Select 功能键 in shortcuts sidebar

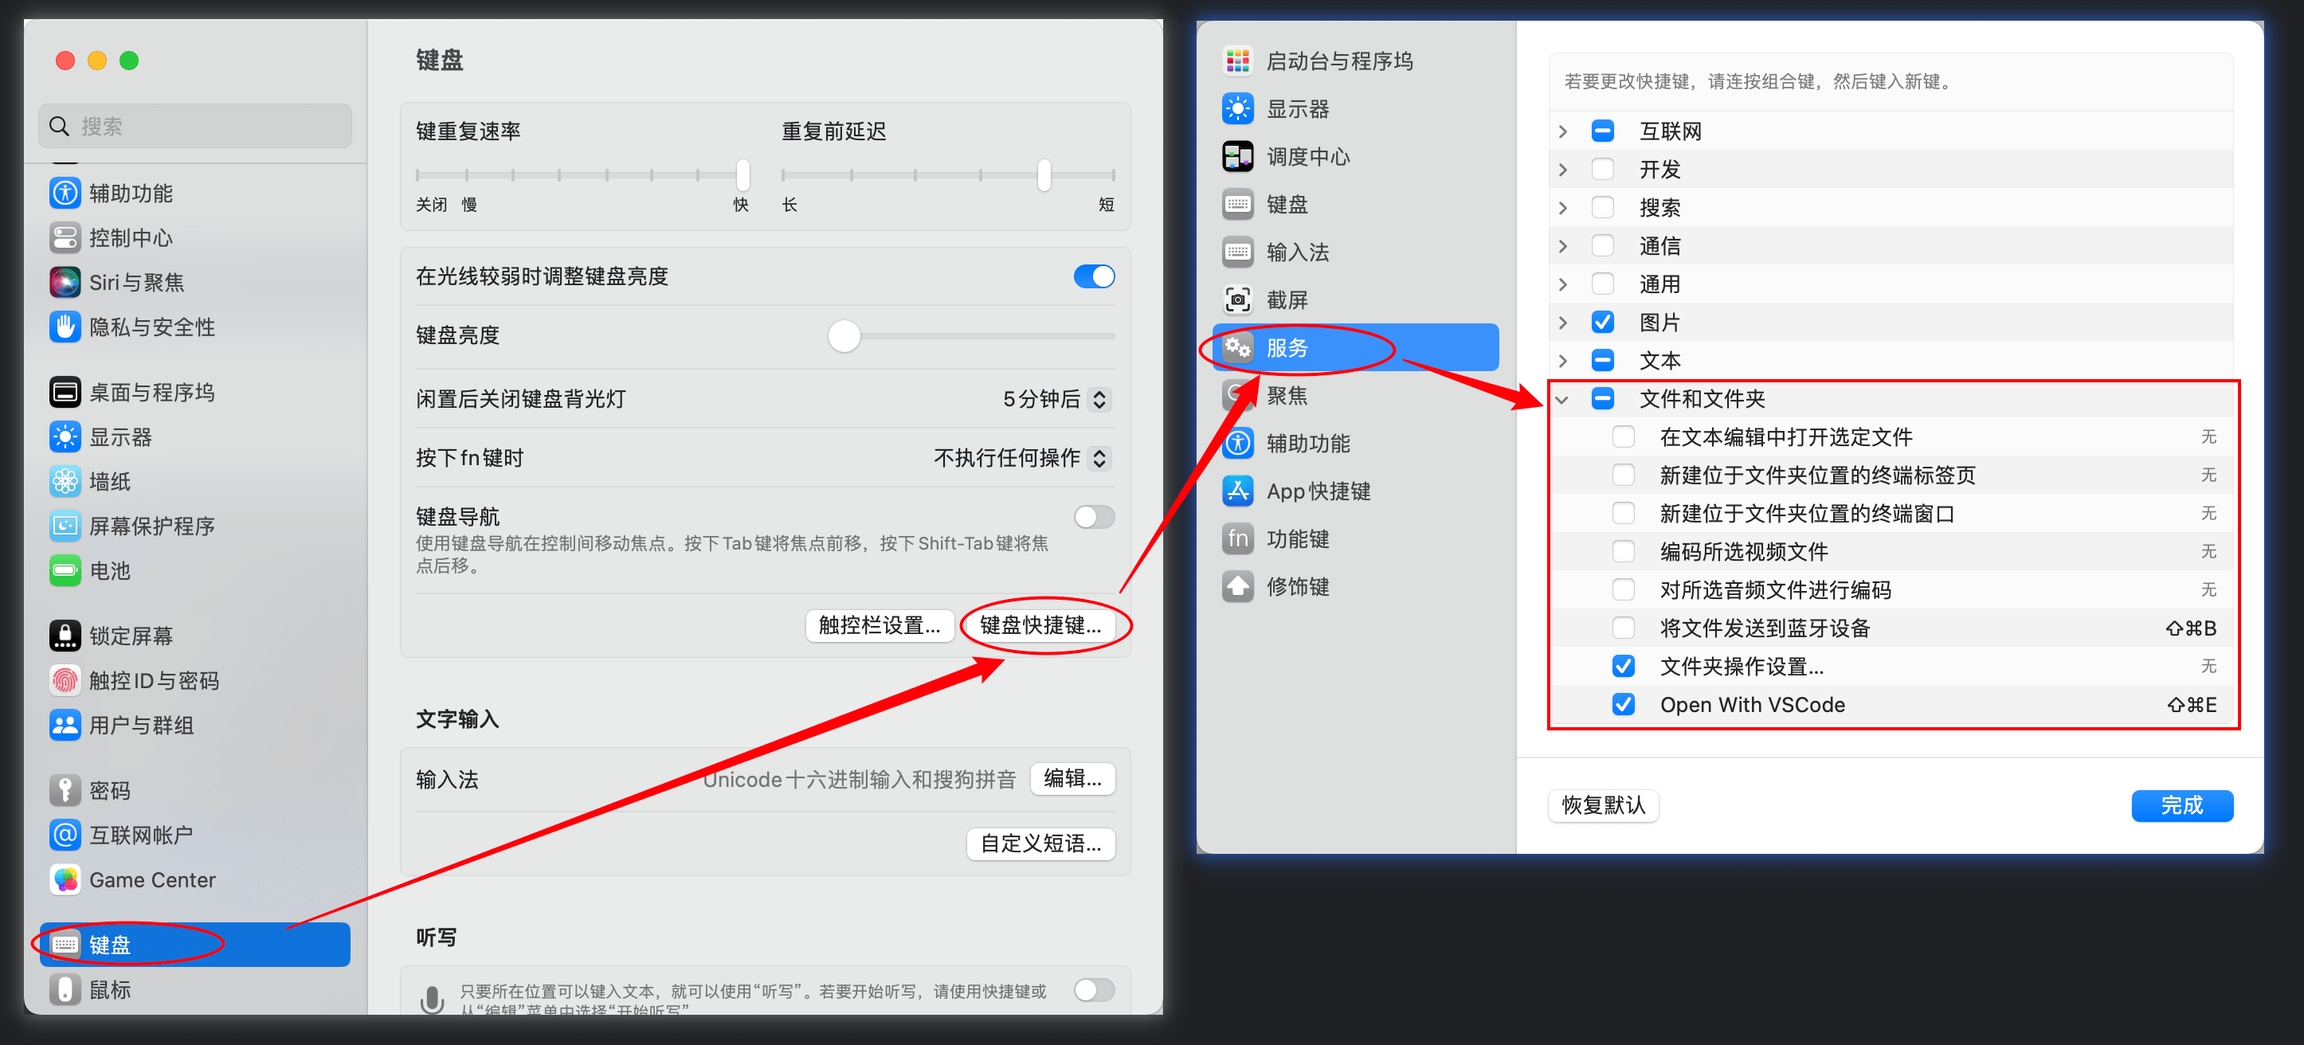pyautogui.click(x=1297, y=539)
